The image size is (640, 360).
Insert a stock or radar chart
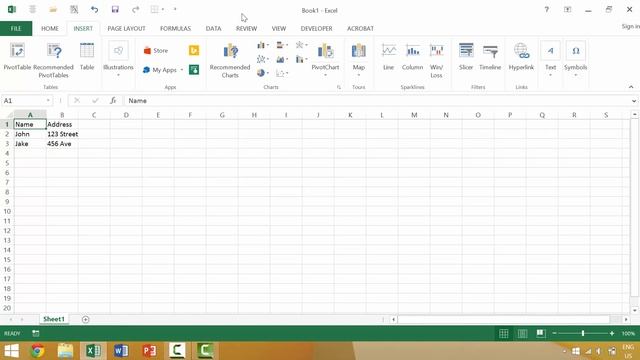[x=301, y=45]
